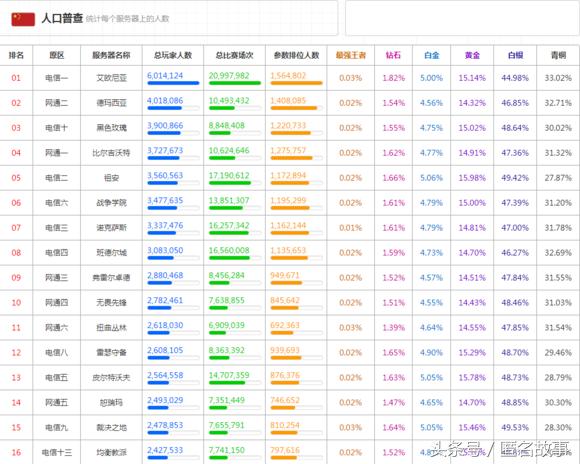This screenshot has height=464, width=580.
Task: Click the 参数排位人数 column header
Action: click(x=296, y=56)
